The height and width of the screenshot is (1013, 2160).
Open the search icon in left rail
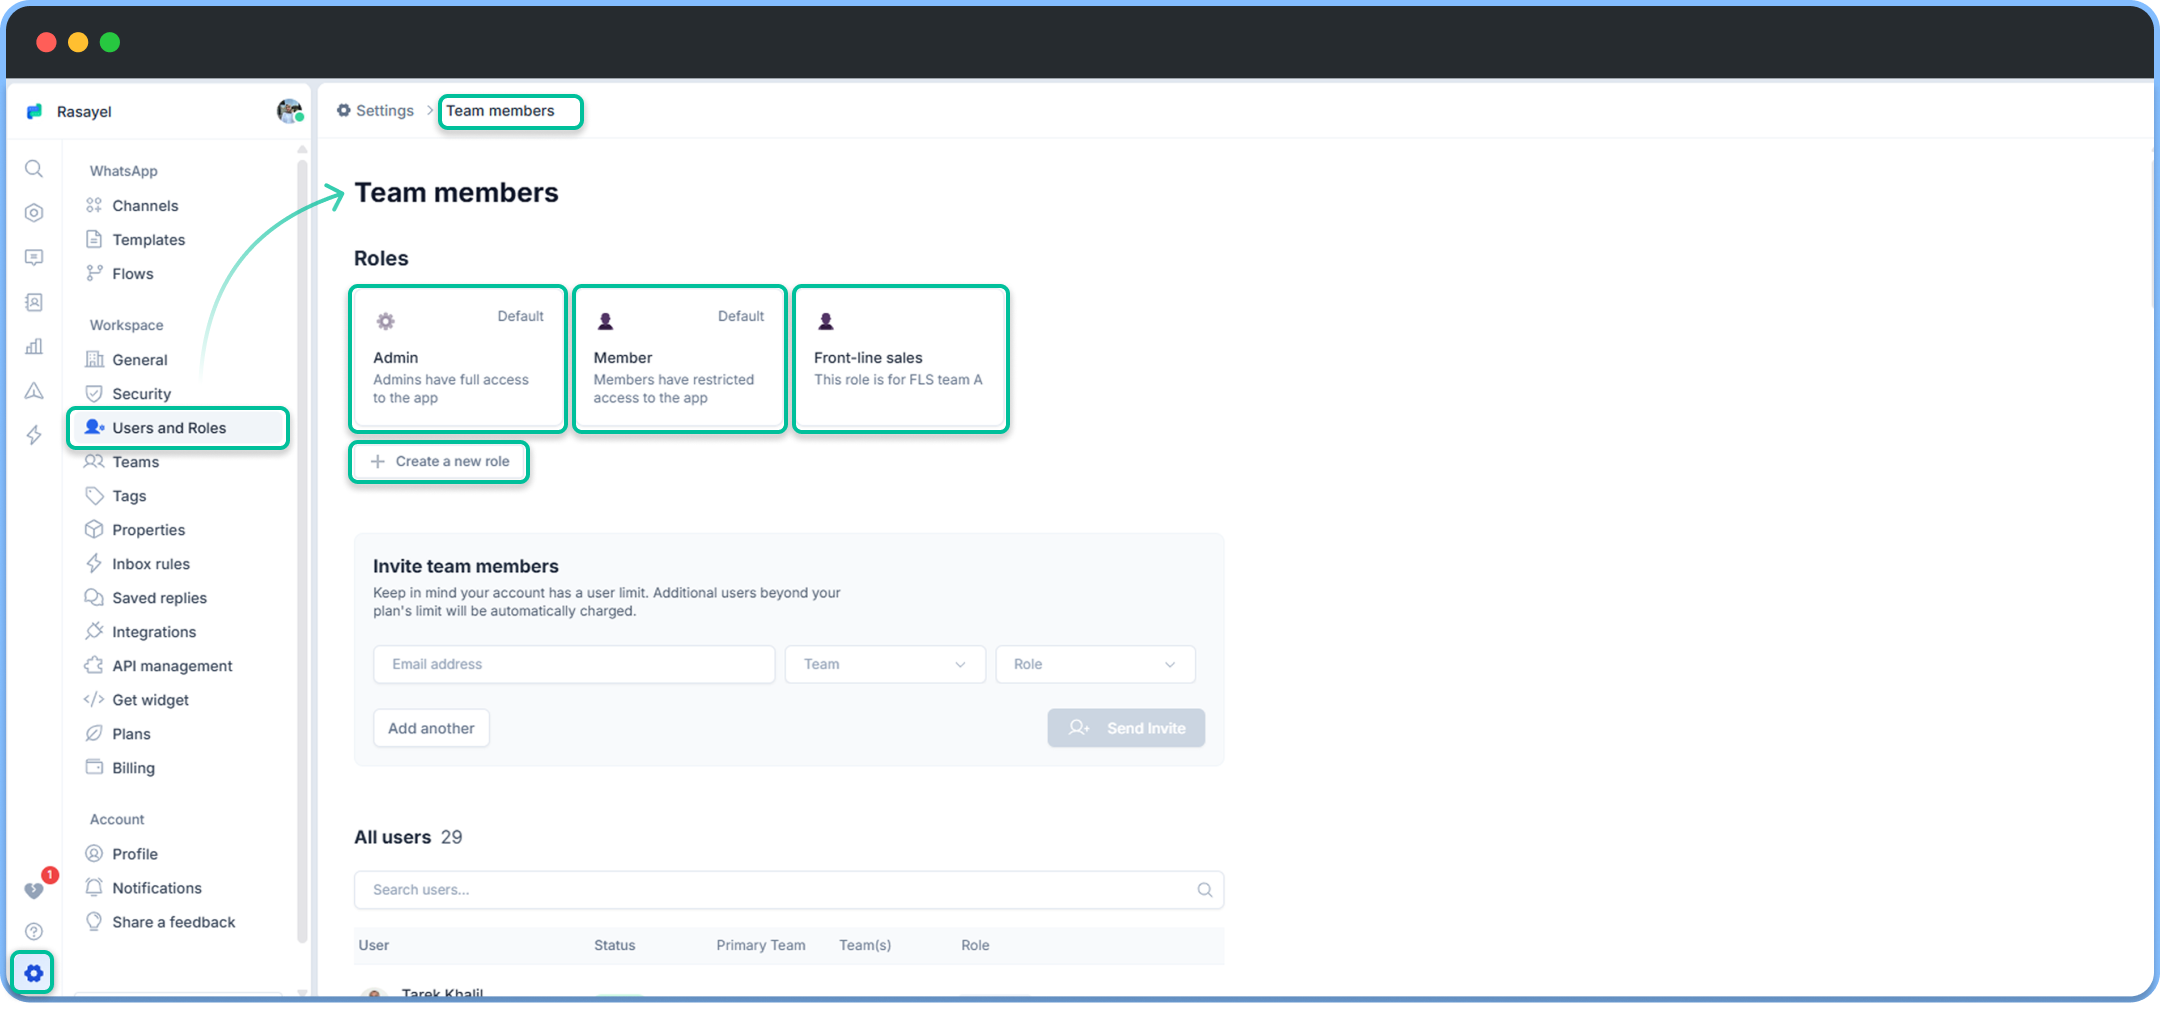[x=34, y=169]
